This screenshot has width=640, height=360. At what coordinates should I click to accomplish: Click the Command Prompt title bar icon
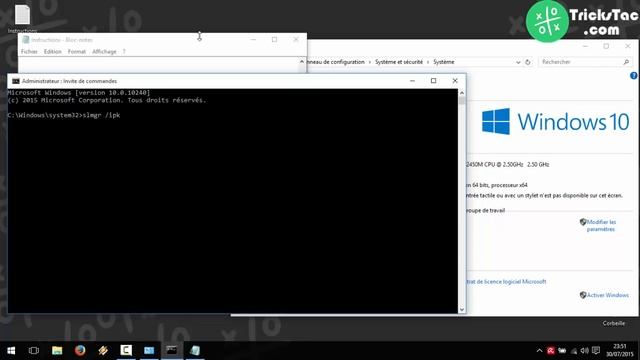coord(16,81)
